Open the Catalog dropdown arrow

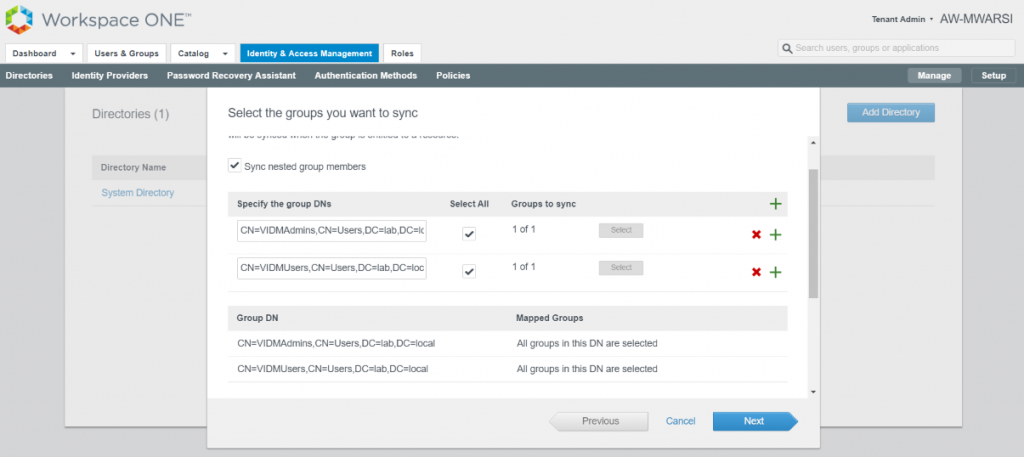click(x=225, y=54)
